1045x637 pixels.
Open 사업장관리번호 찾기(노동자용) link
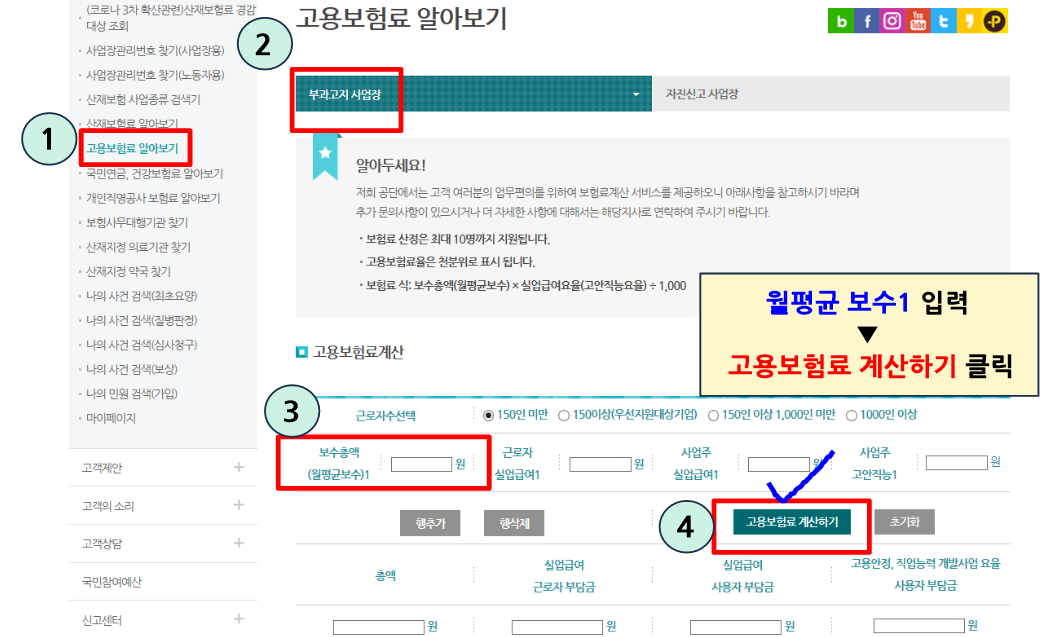155,75
